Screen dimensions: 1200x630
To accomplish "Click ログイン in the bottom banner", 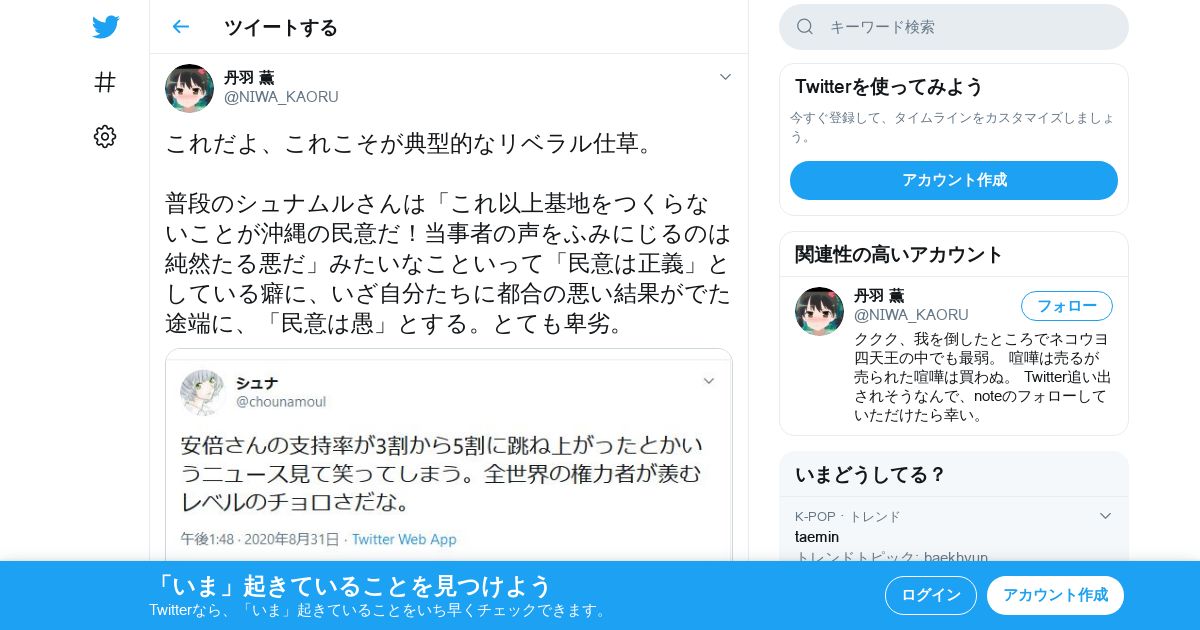I will pyautogui.click(x=931, y=595).
